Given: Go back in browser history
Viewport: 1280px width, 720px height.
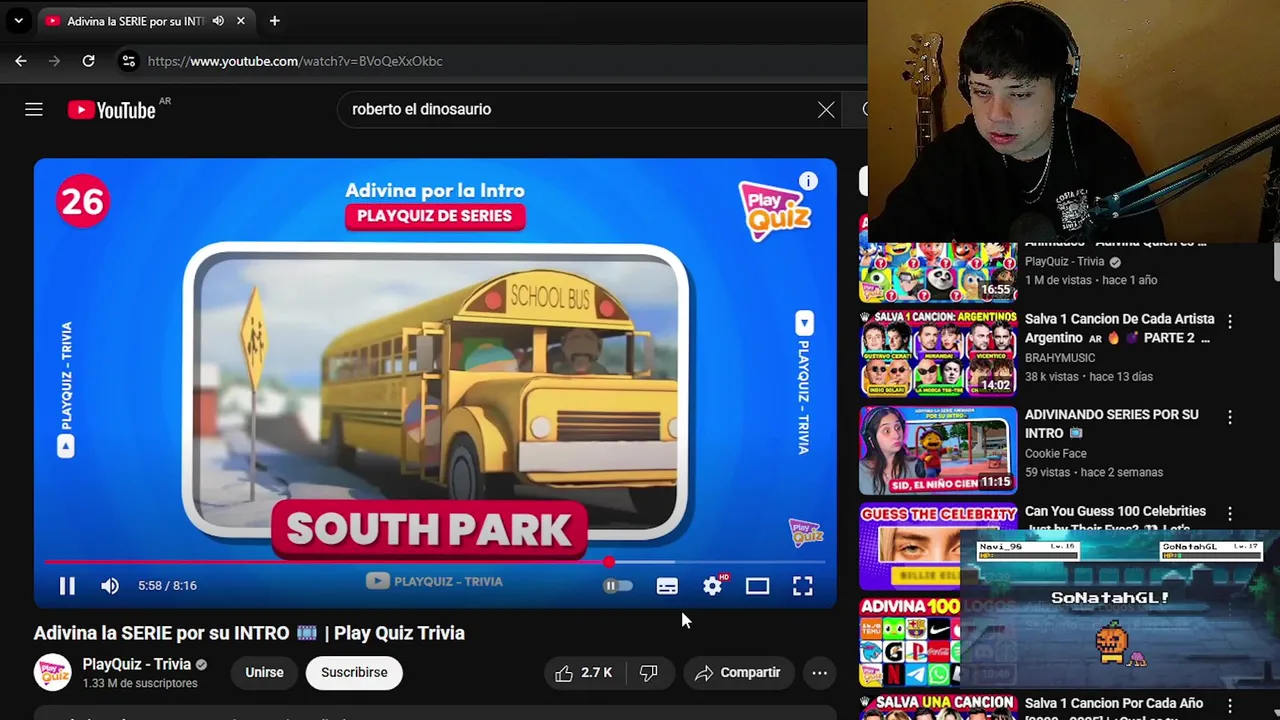Looking at the screenshot, I should [21, 61].
